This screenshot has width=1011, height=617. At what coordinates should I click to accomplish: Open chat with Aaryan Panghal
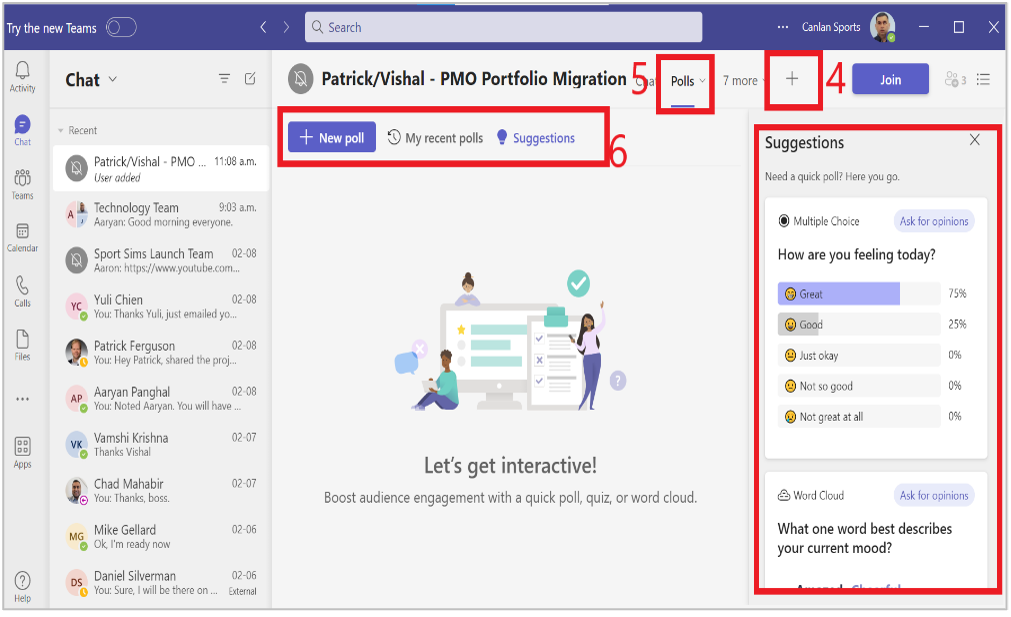[x=161, y=398]
